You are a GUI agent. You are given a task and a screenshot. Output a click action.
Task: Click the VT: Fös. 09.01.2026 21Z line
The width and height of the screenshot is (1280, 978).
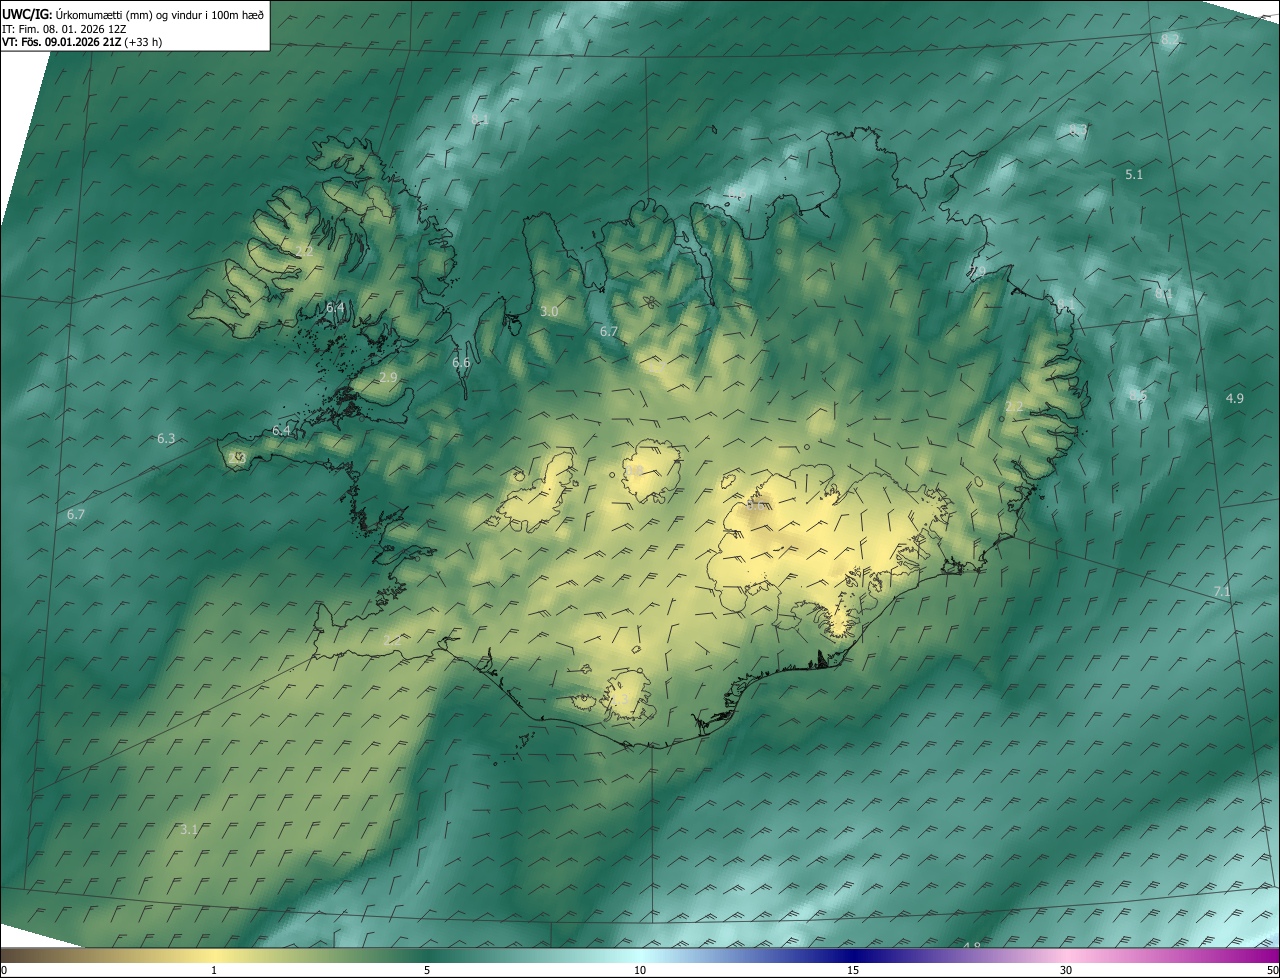click(82, 42)
